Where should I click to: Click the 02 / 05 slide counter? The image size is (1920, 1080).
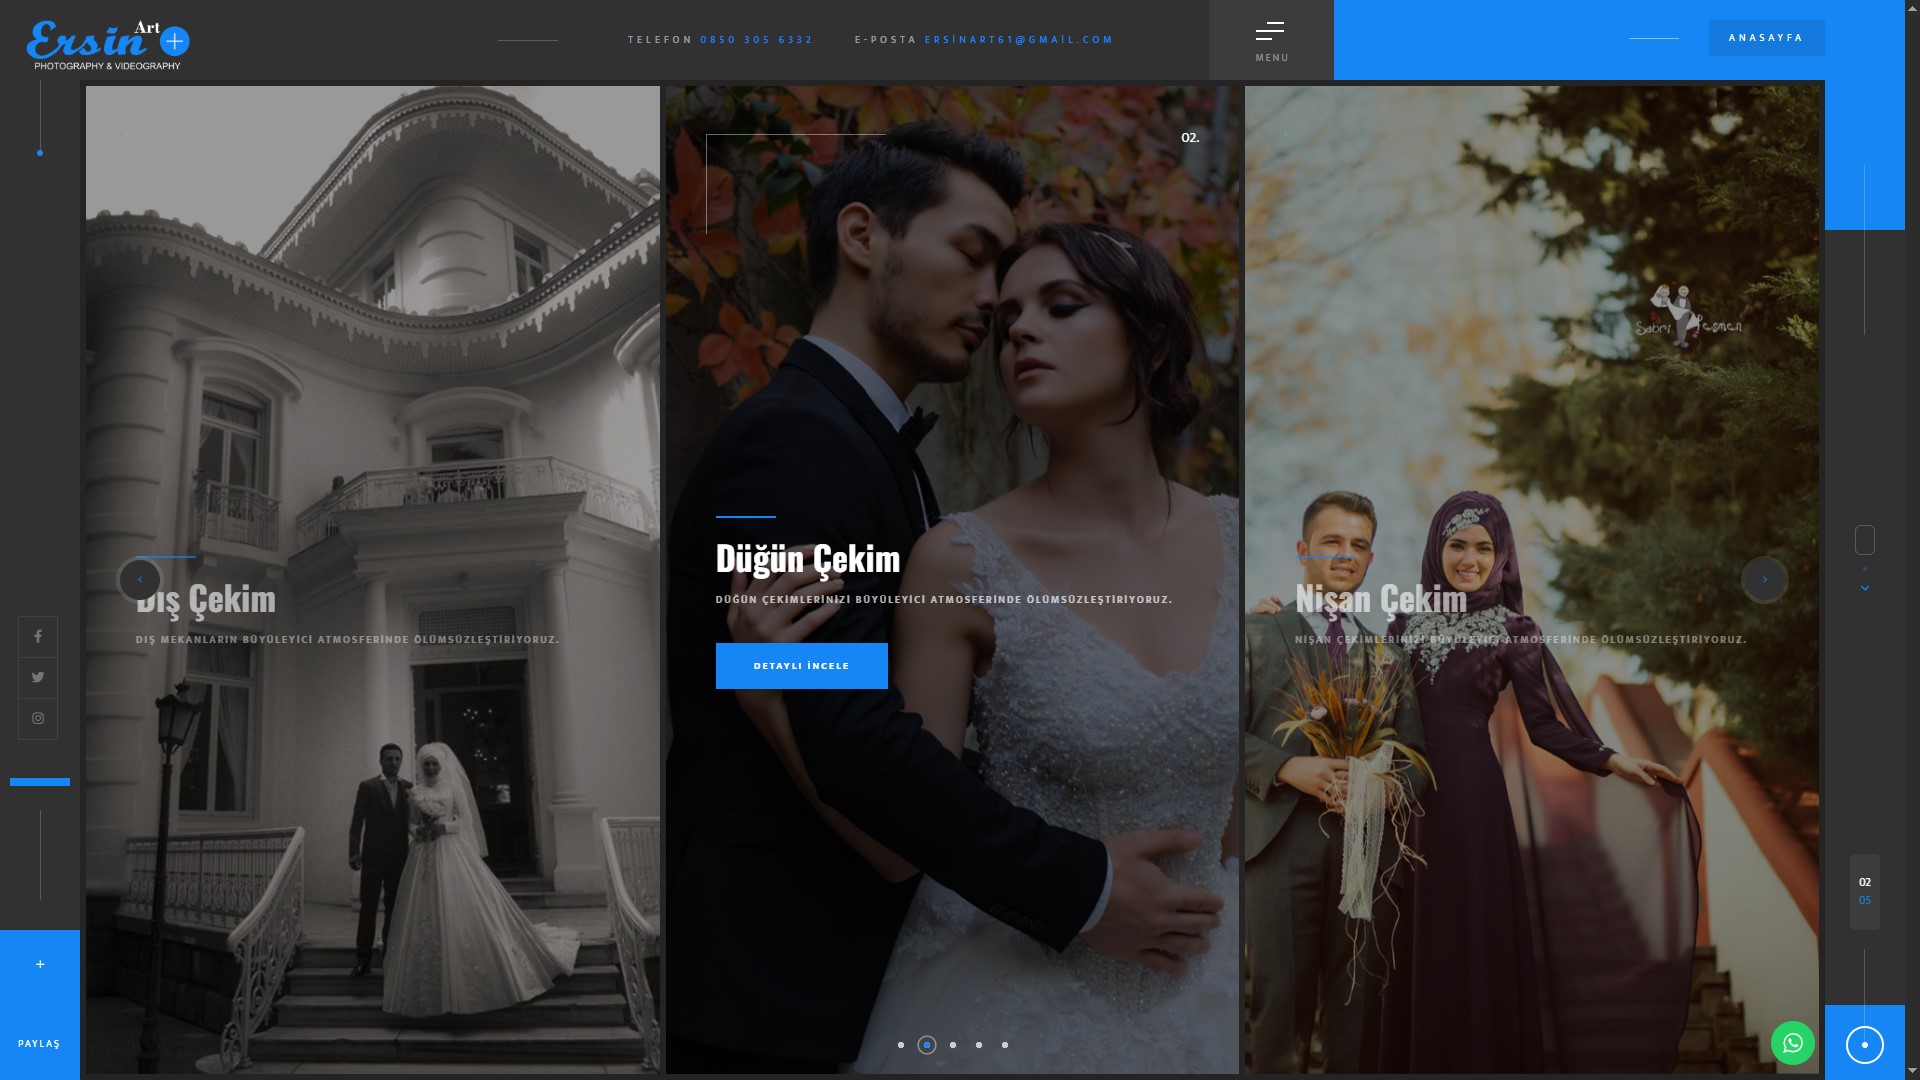coord(1864,891)
